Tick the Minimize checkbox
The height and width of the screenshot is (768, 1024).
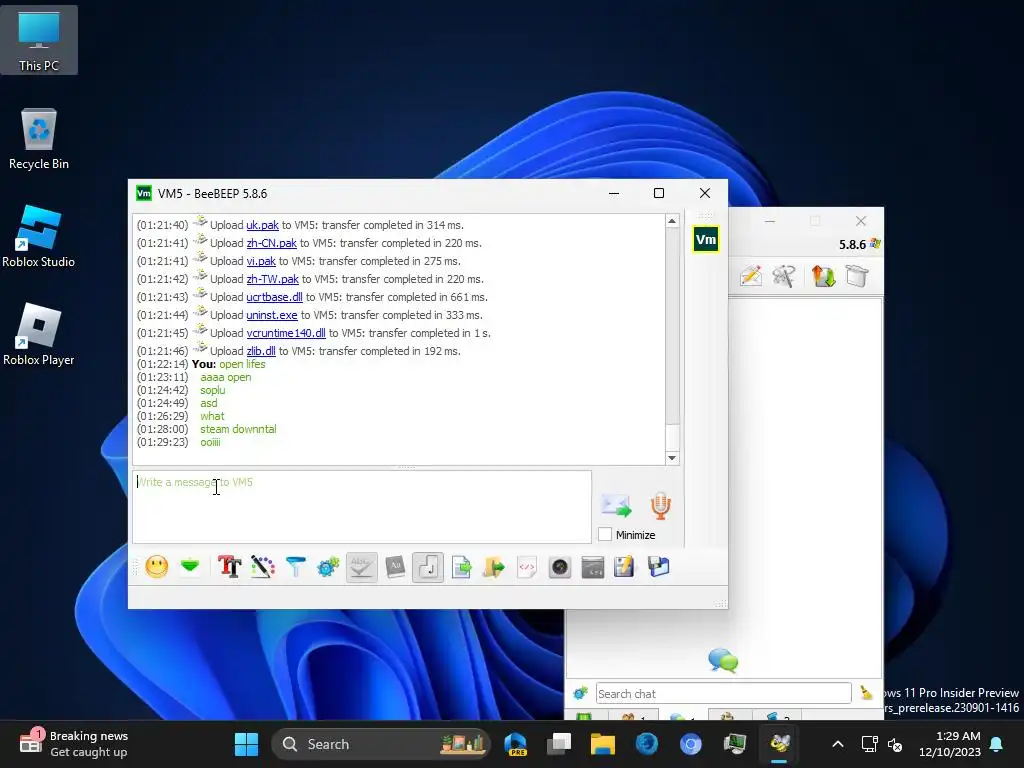(605, 534)
